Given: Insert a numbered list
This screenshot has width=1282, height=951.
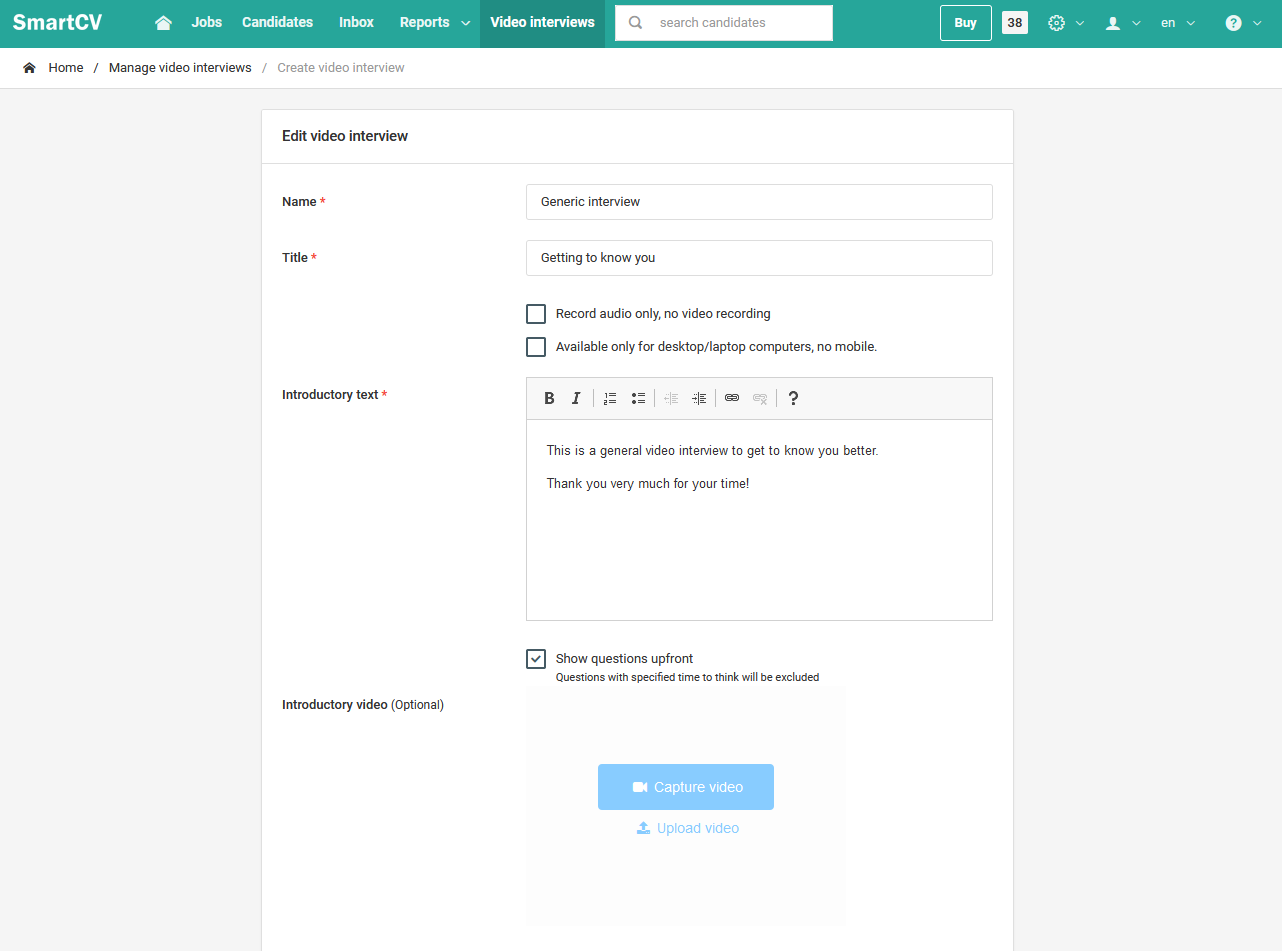Looking at the screenshot, I should (x=610, y=398).
